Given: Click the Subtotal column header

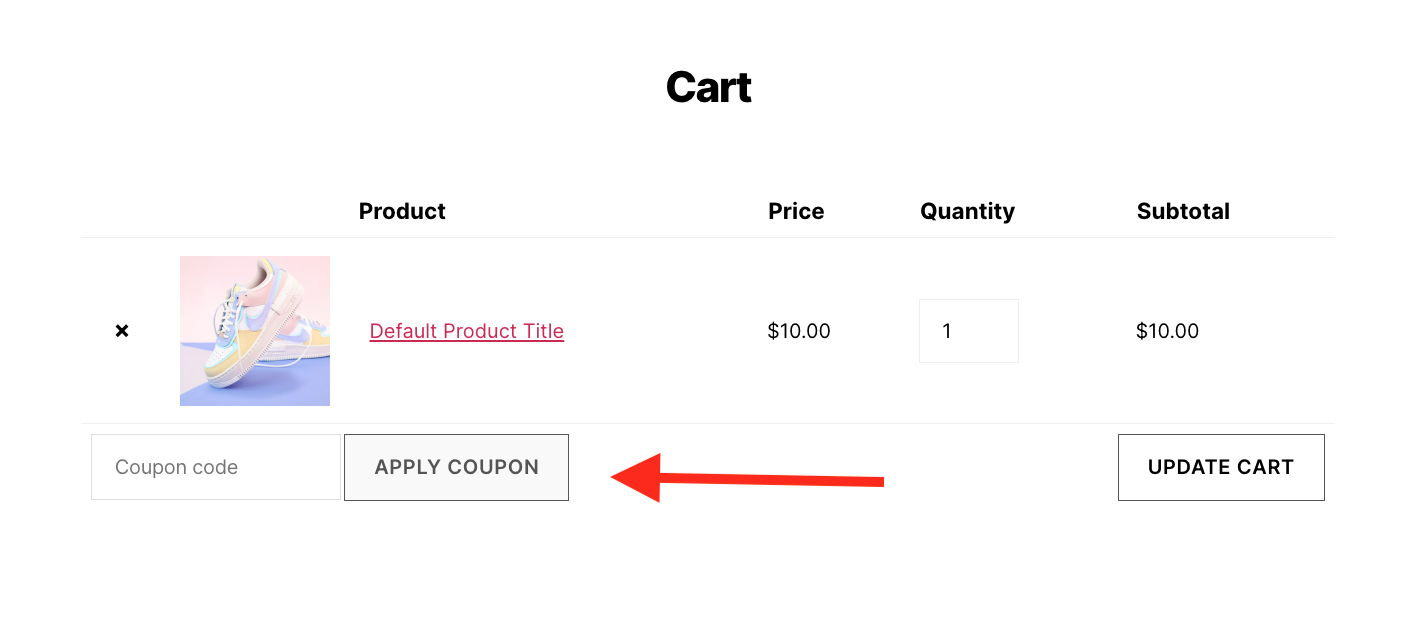Looking at the screenshot, I should 1183,211.
